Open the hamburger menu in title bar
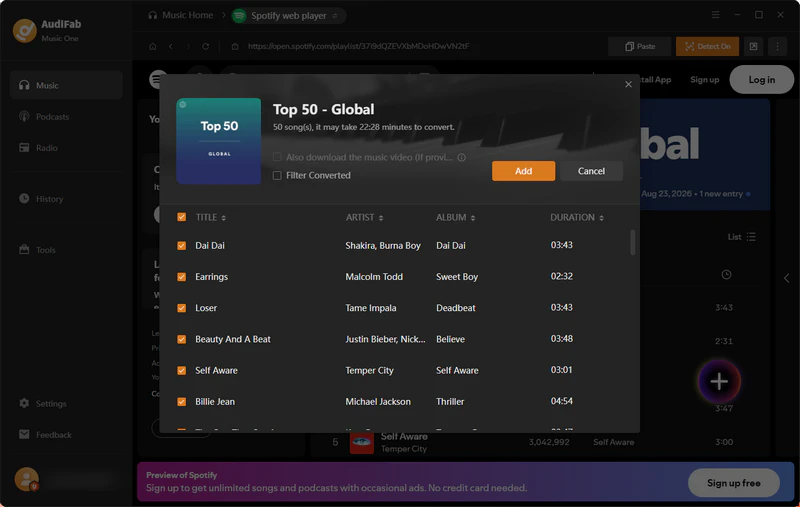Screen dimensions: 800x507 pos(716,15)
